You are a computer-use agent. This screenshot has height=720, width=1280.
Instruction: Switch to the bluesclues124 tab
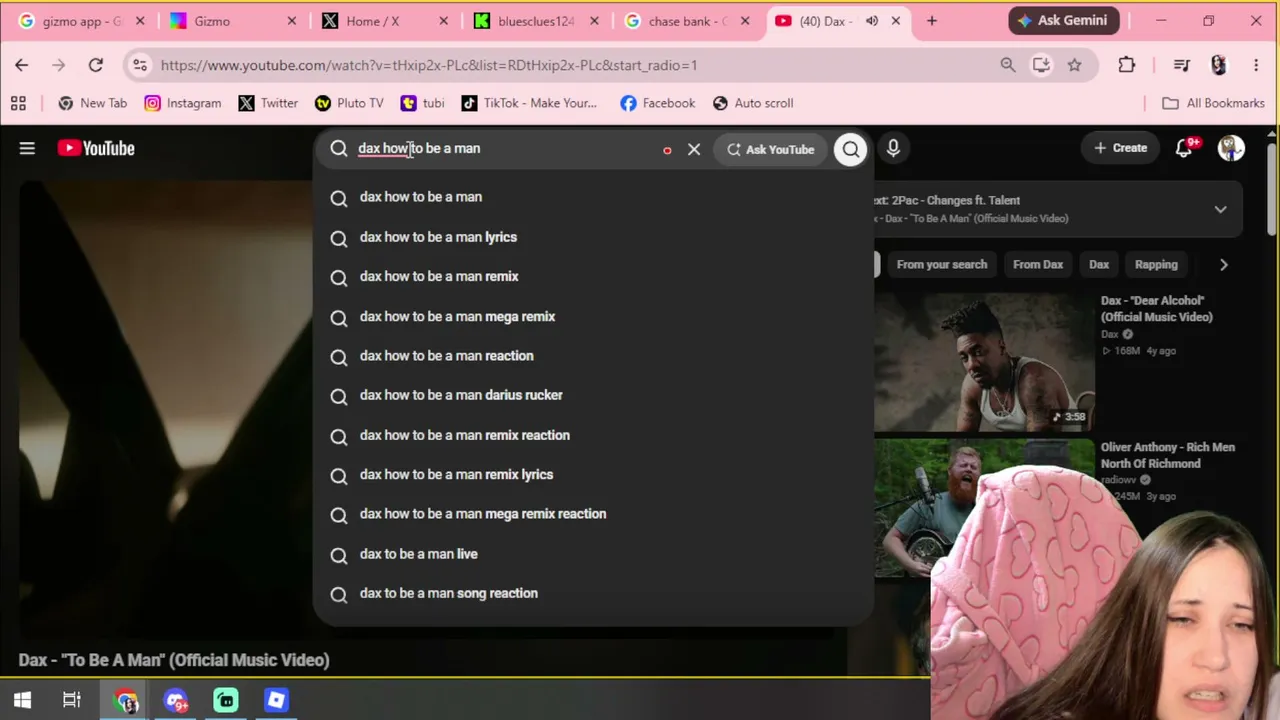[537, 20]
